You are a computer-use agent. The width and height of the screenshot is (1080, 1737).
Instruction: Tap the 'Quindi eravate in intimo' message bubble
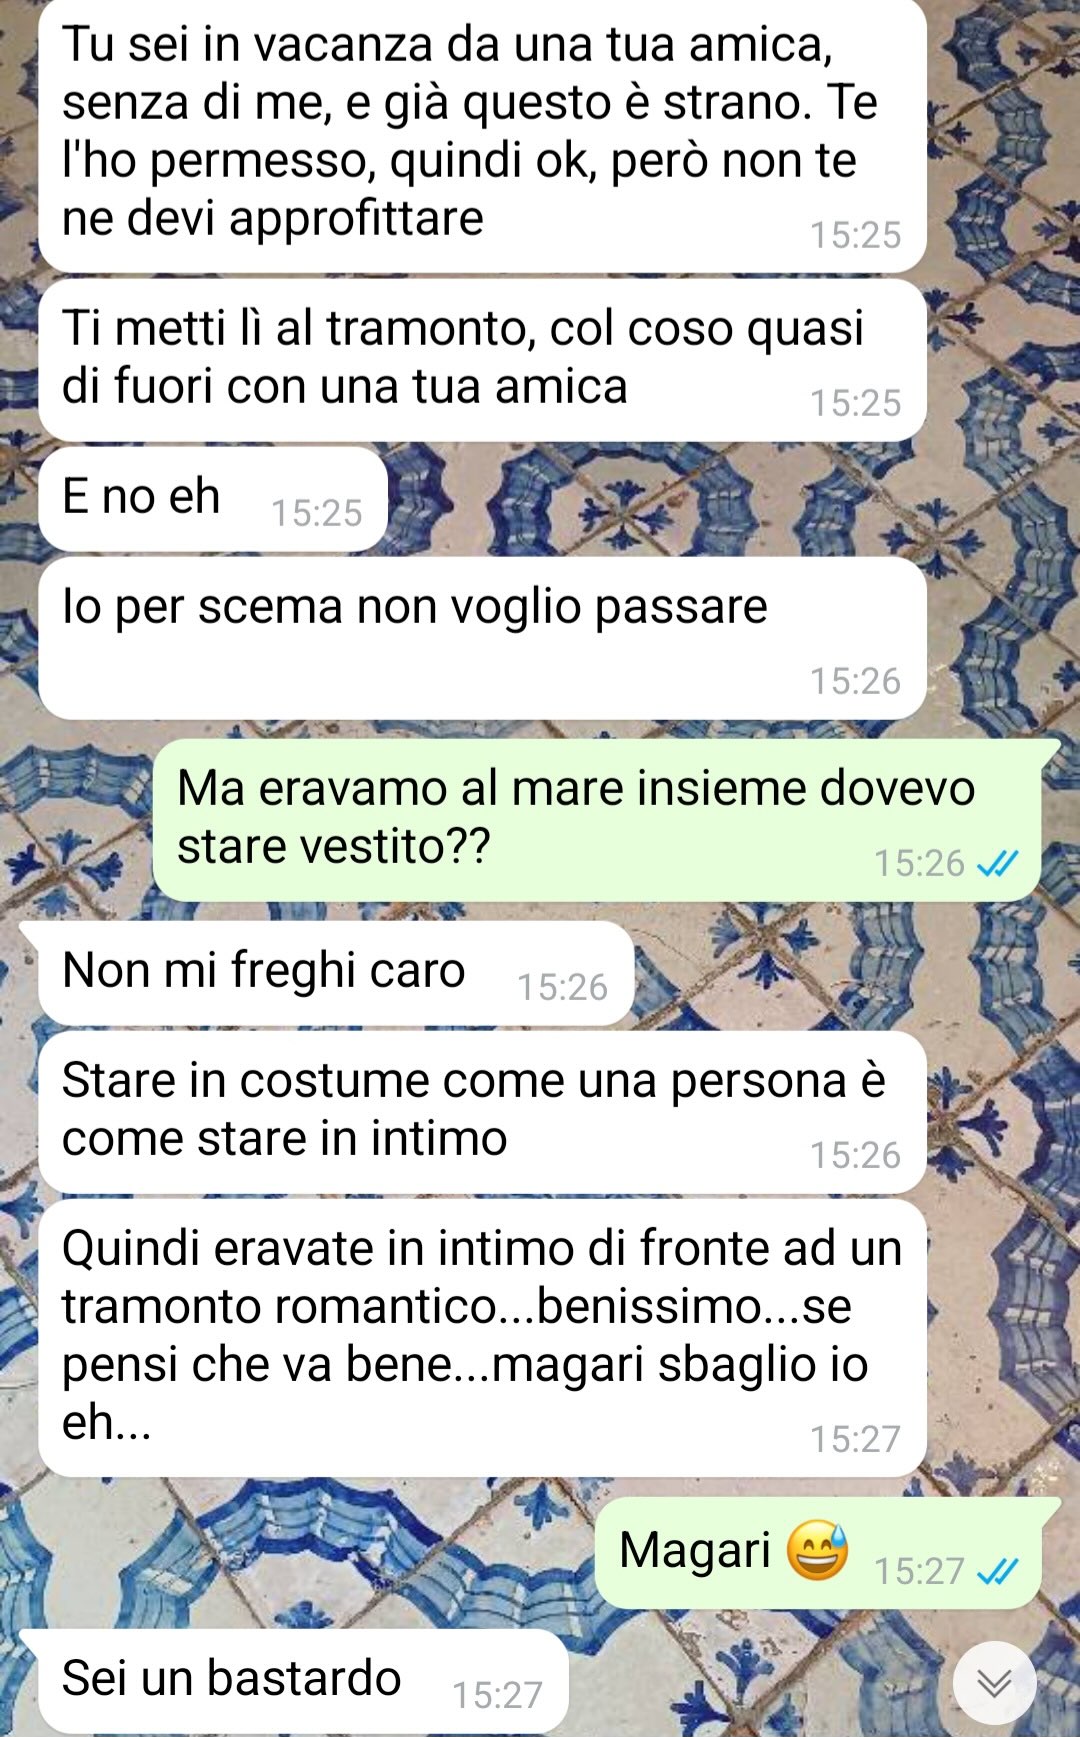tap(483, 1338)
